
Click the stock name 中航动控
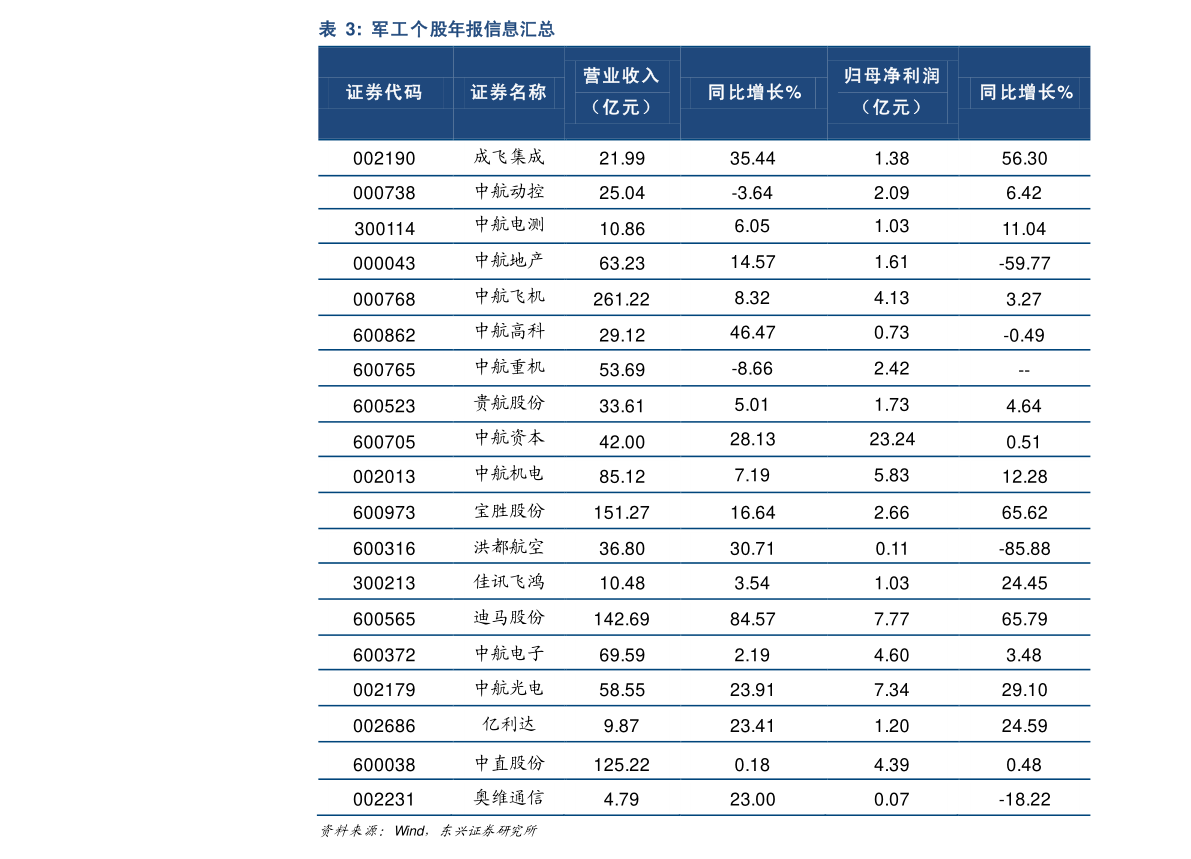point(509,191)
